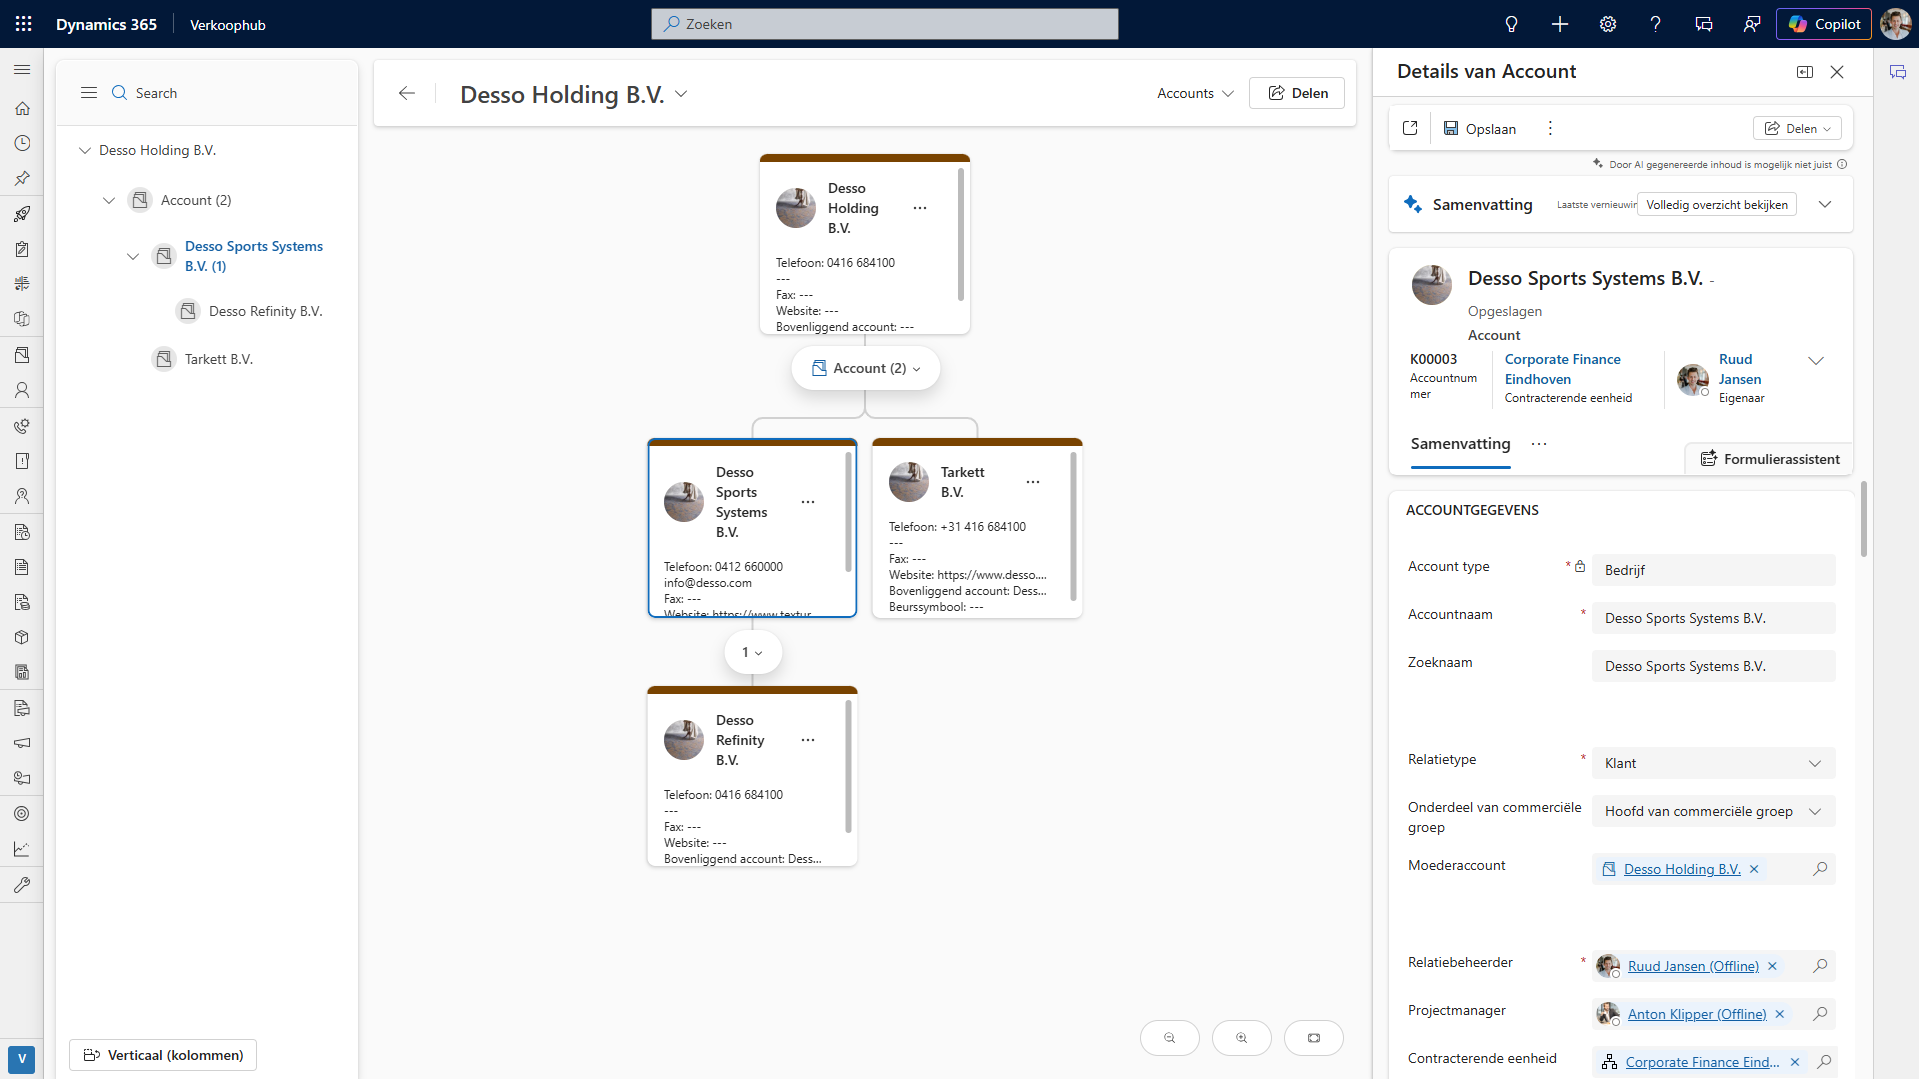
Task: Click the zoom out magnifier button
Action: (1169, 1038)
